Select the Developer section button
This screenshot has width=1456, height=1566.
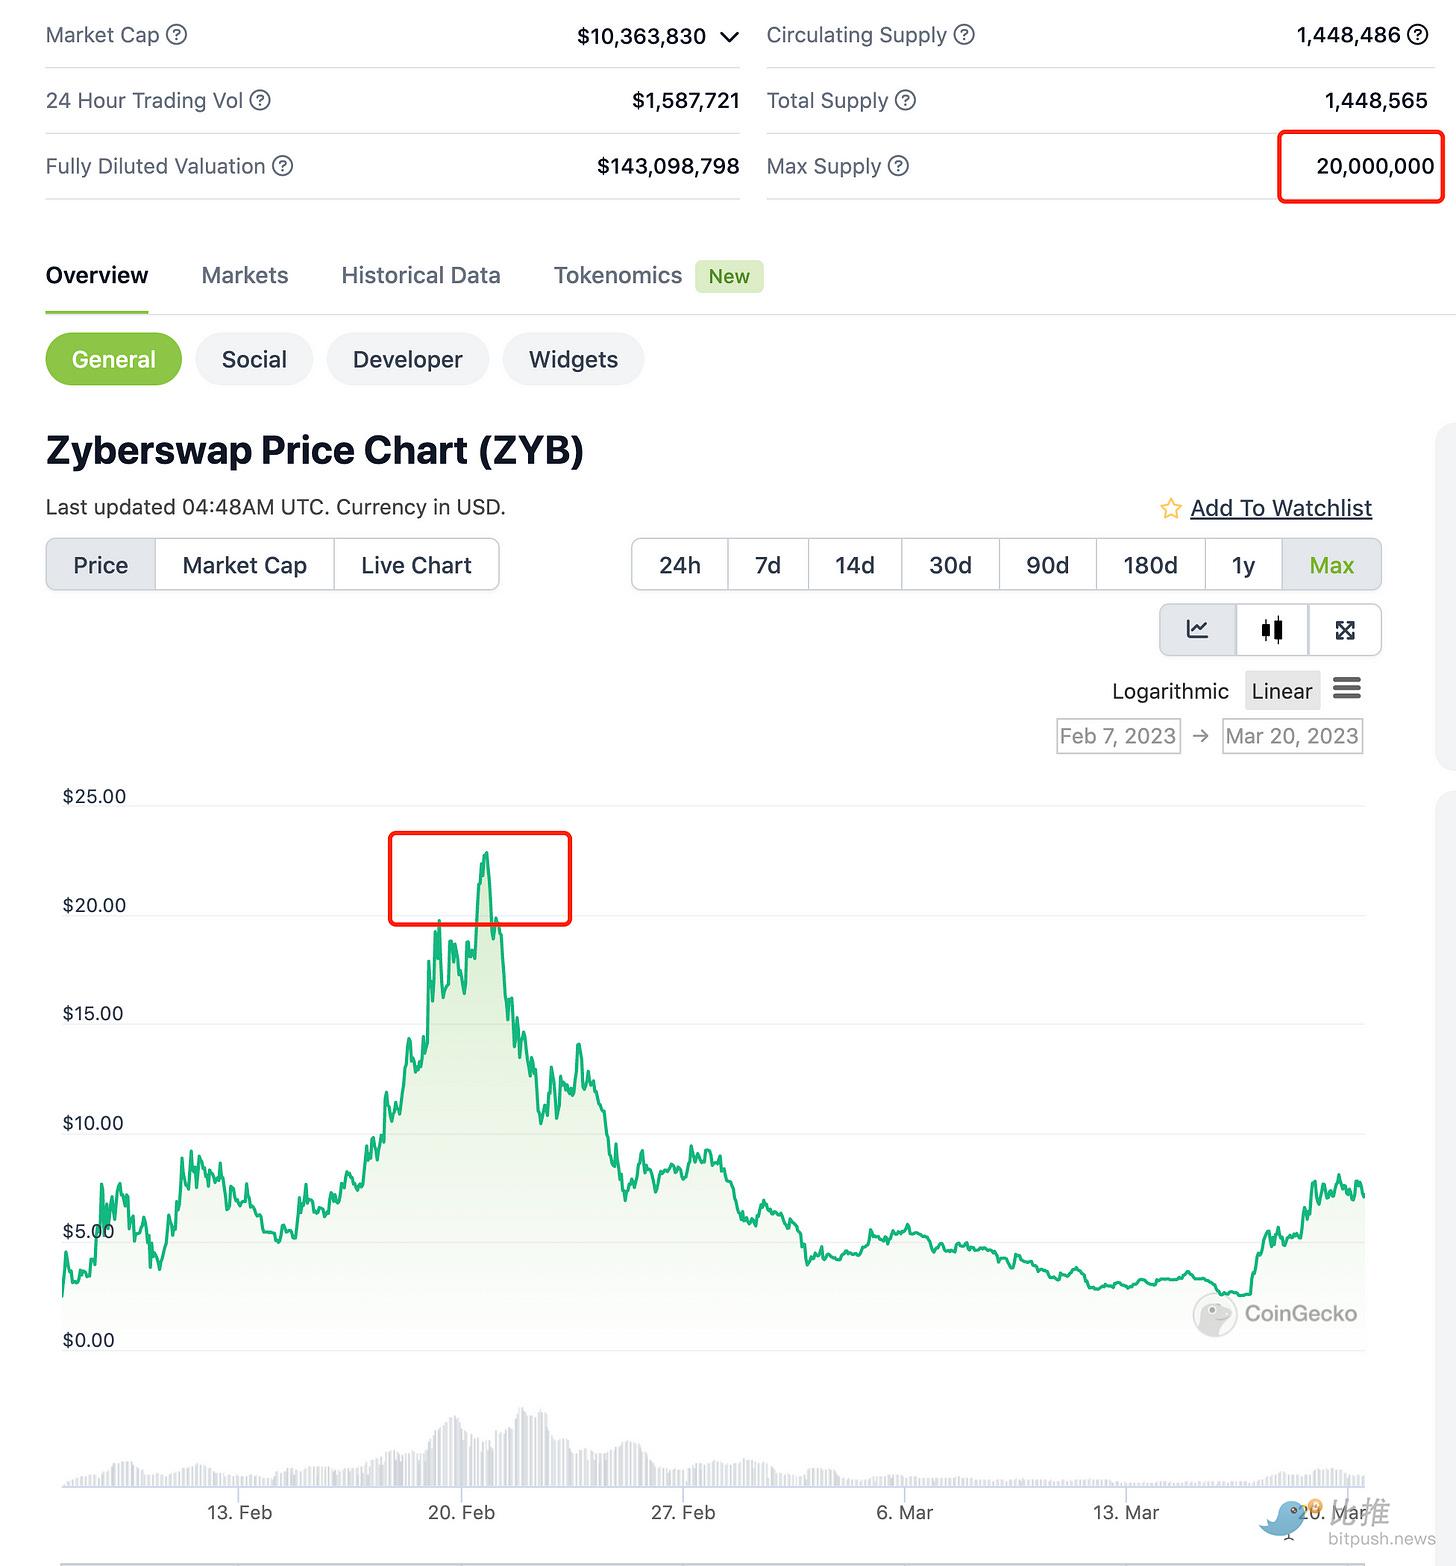[x=407, y=359]
